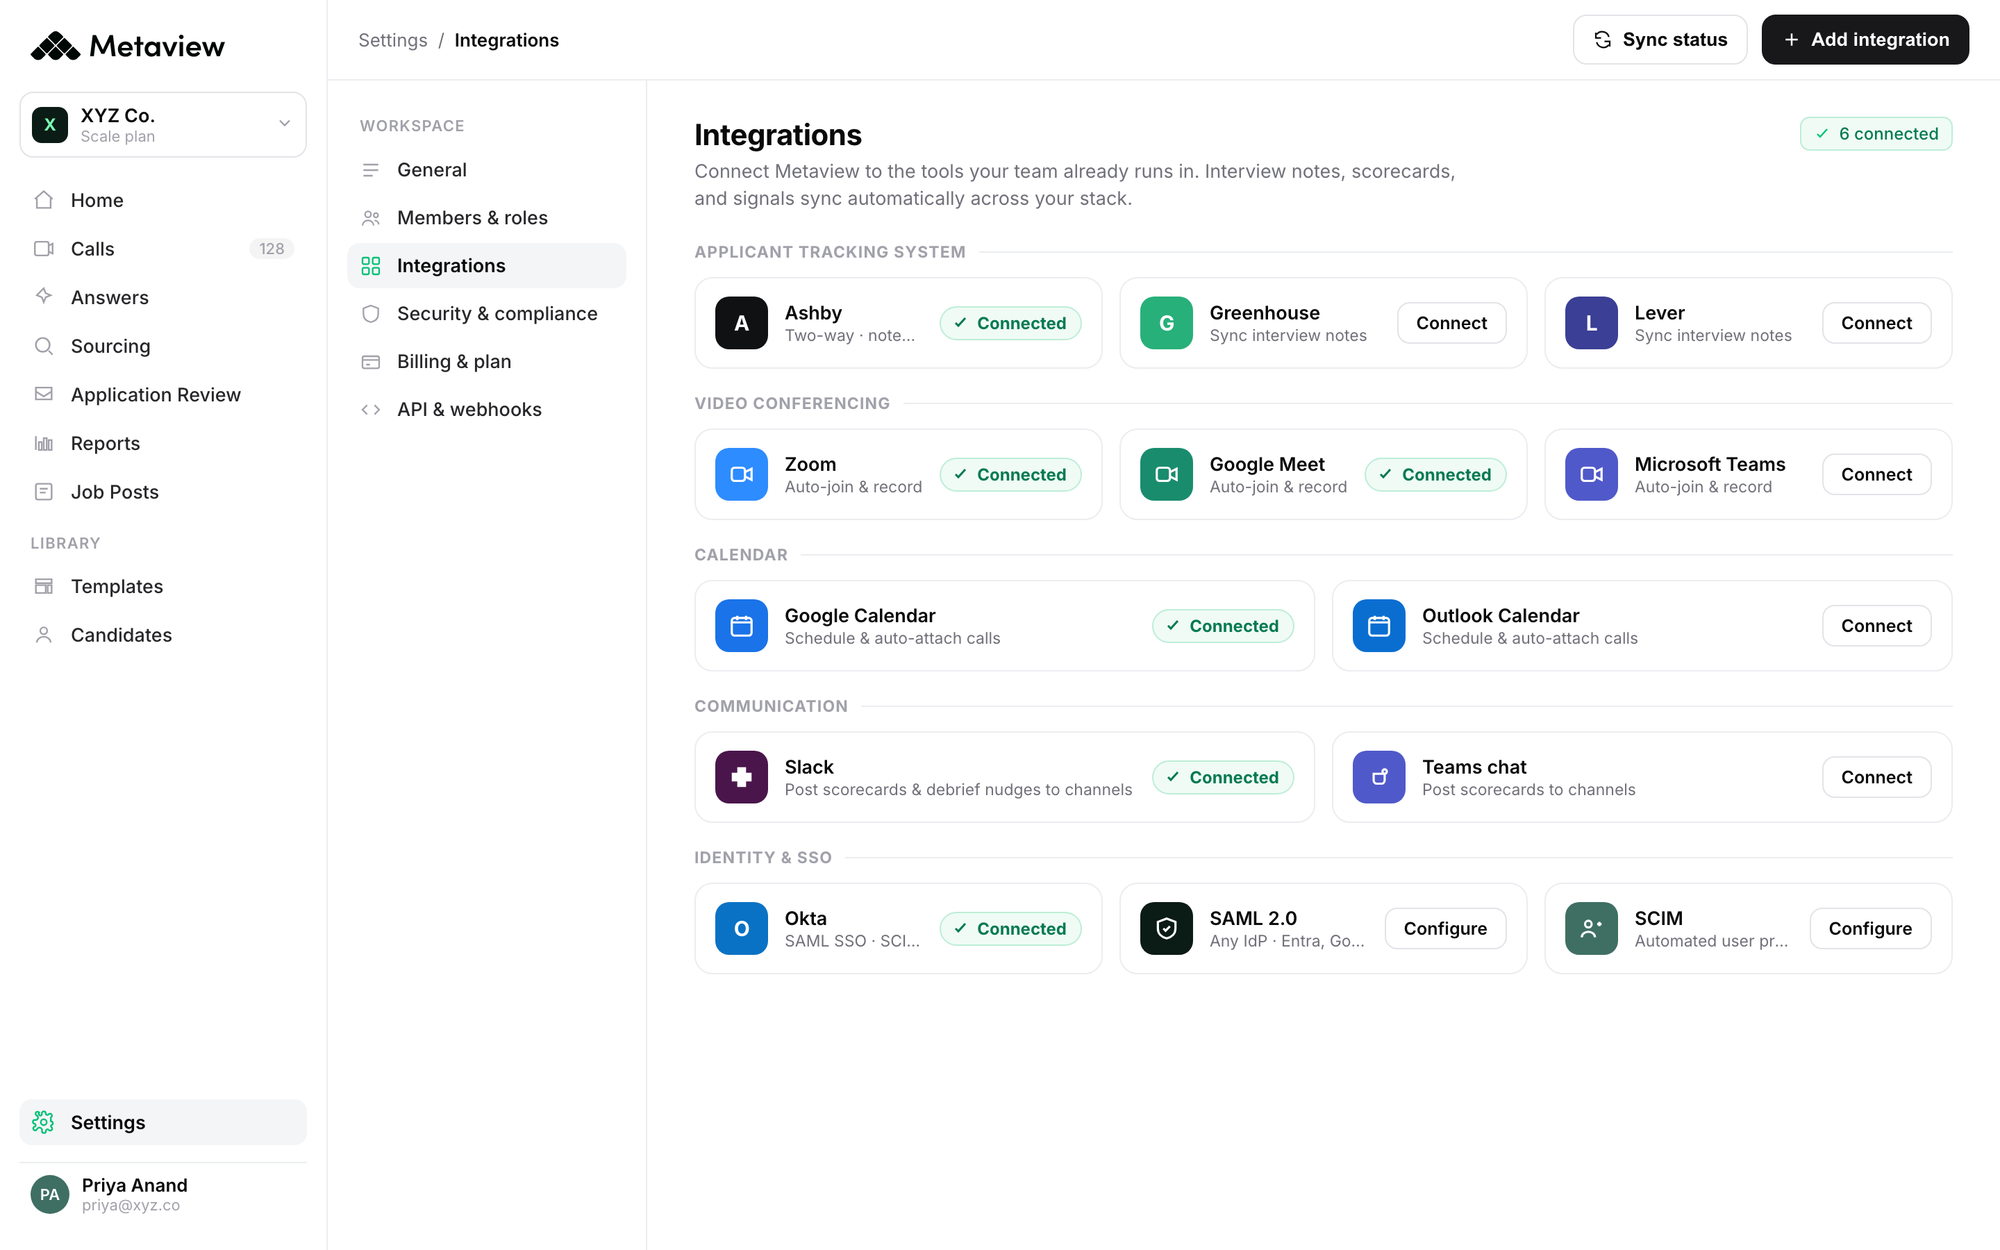Connect the Outlook Calendar integration
This screenshot has width=2000, height=1250.
pyautogui.click(x=1876, y=626)
